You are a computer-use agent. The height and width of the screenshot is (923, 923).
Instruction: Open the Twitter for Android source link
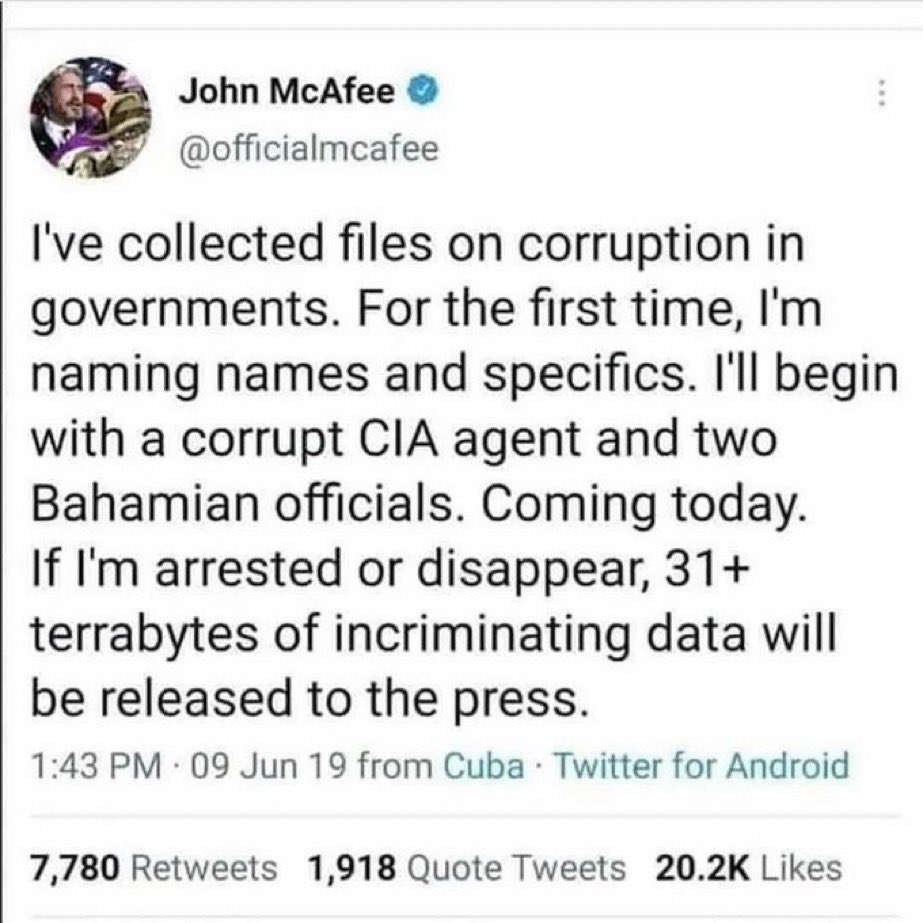pyautogui.click(x=699, y=767)
